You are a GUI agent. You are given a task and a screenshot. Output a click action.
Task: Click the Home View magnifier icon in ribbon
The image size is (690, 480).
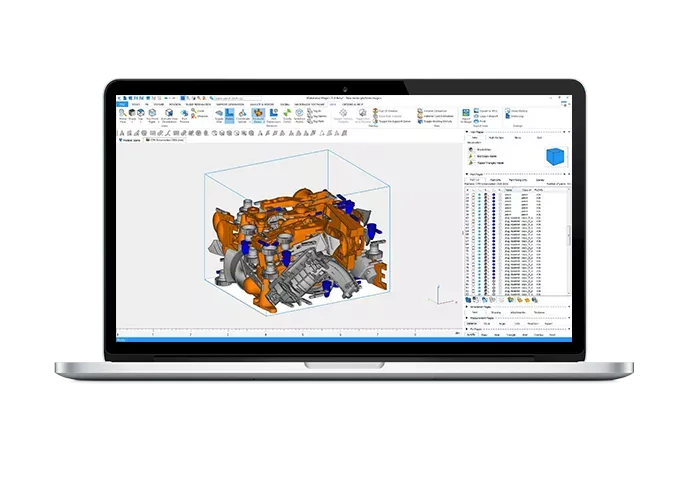pos(122,113)
